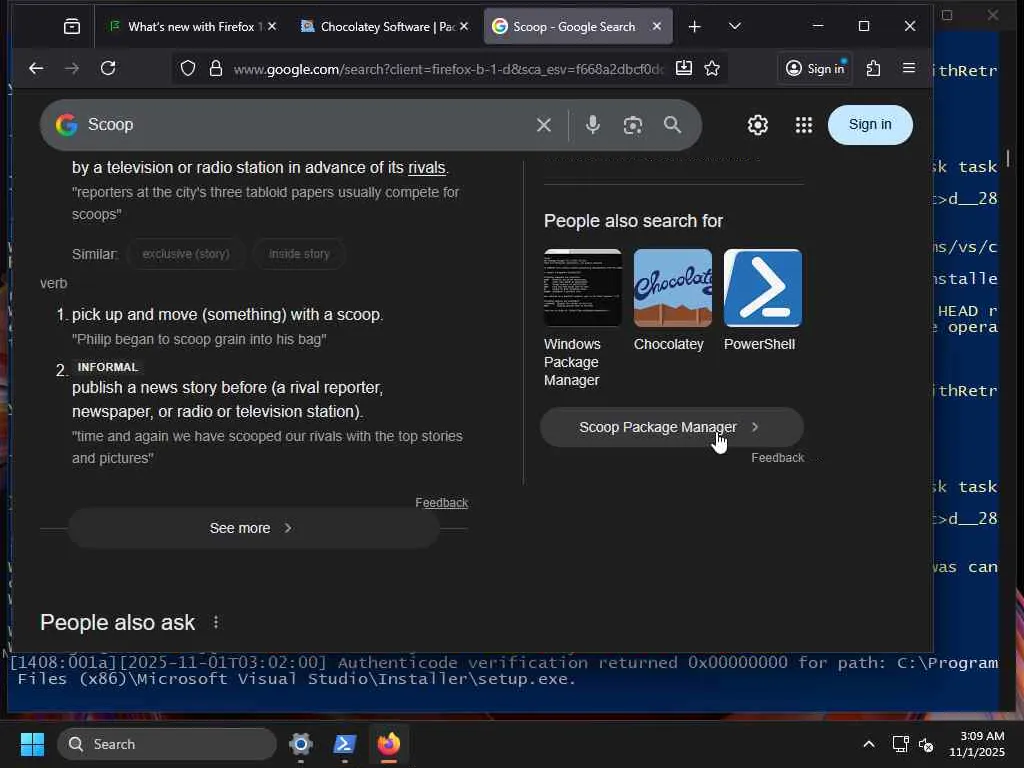Click 'People also search for' heading
The height and width of the screenshot is (768, 1024).
633,221
